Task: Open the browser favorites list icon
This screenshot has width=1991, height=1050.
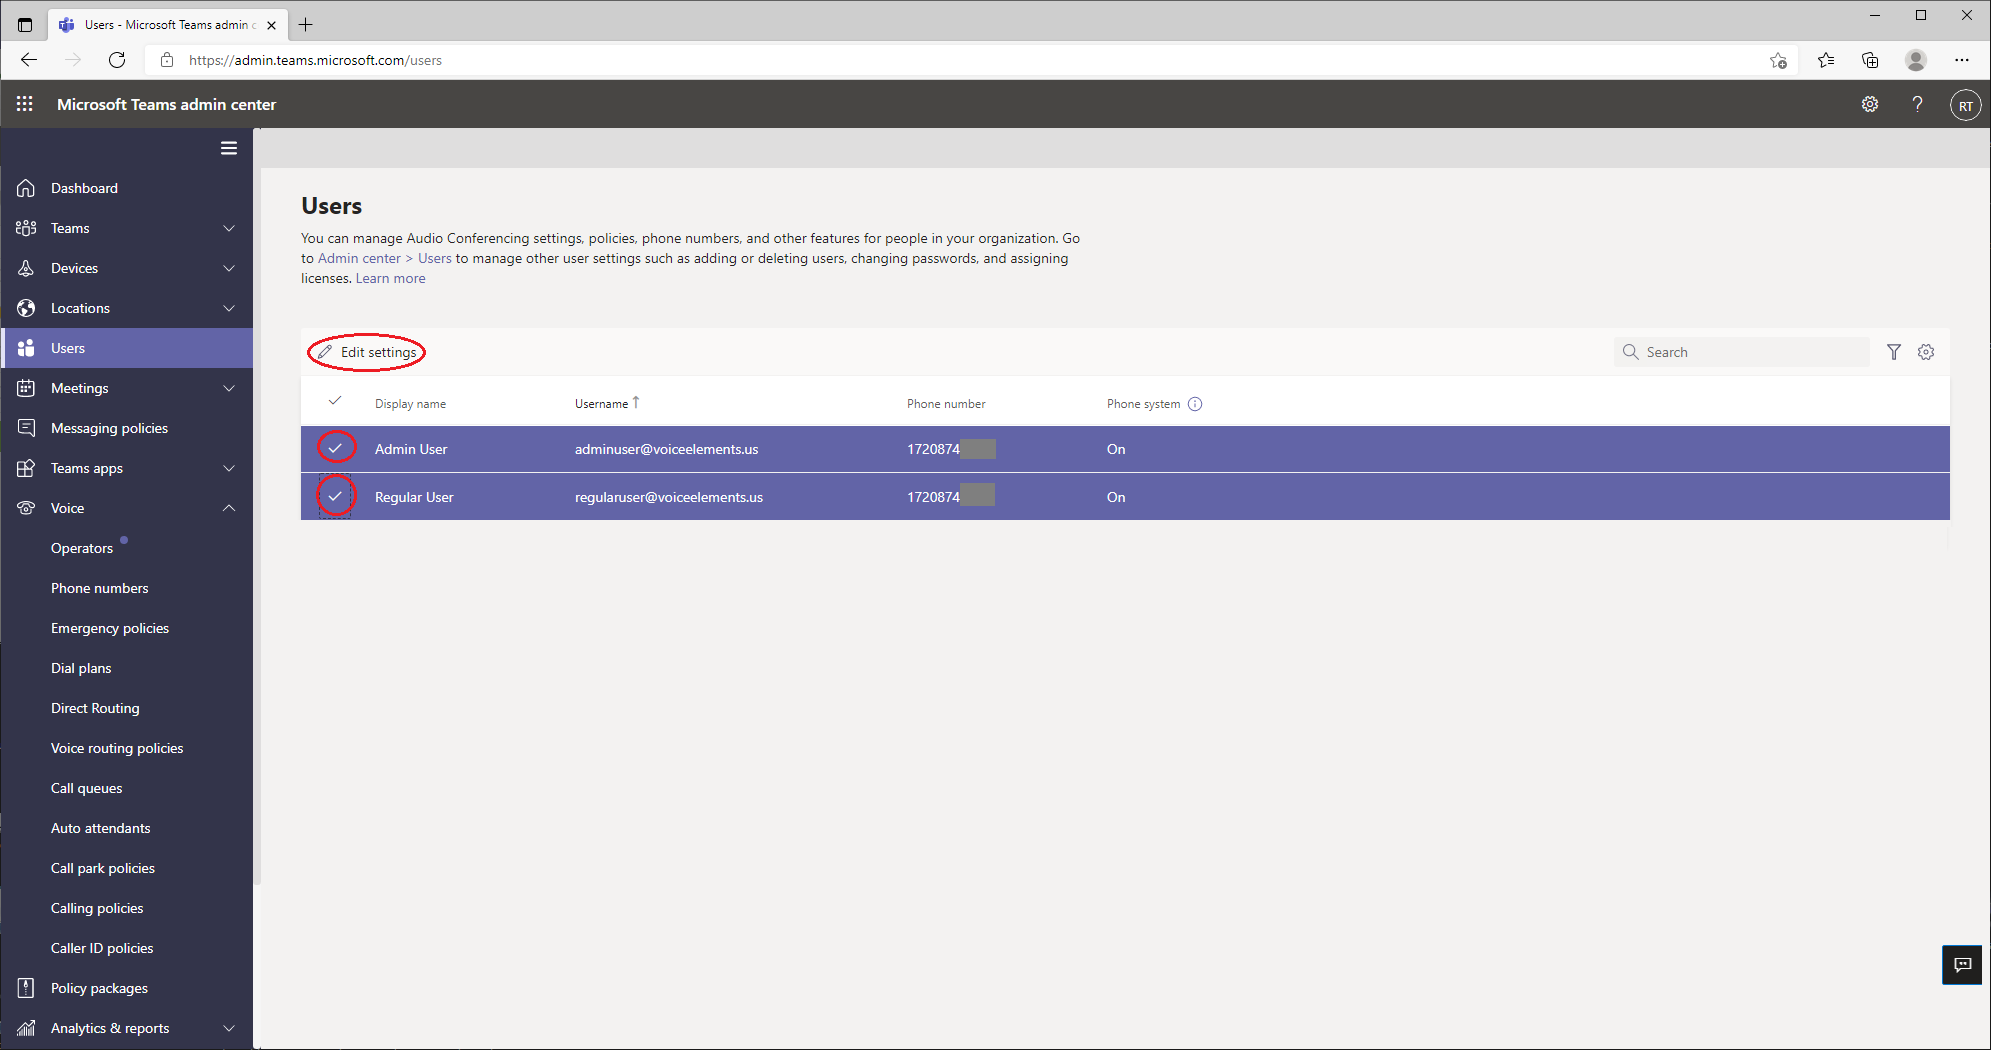Action: tap(1826, 60)
